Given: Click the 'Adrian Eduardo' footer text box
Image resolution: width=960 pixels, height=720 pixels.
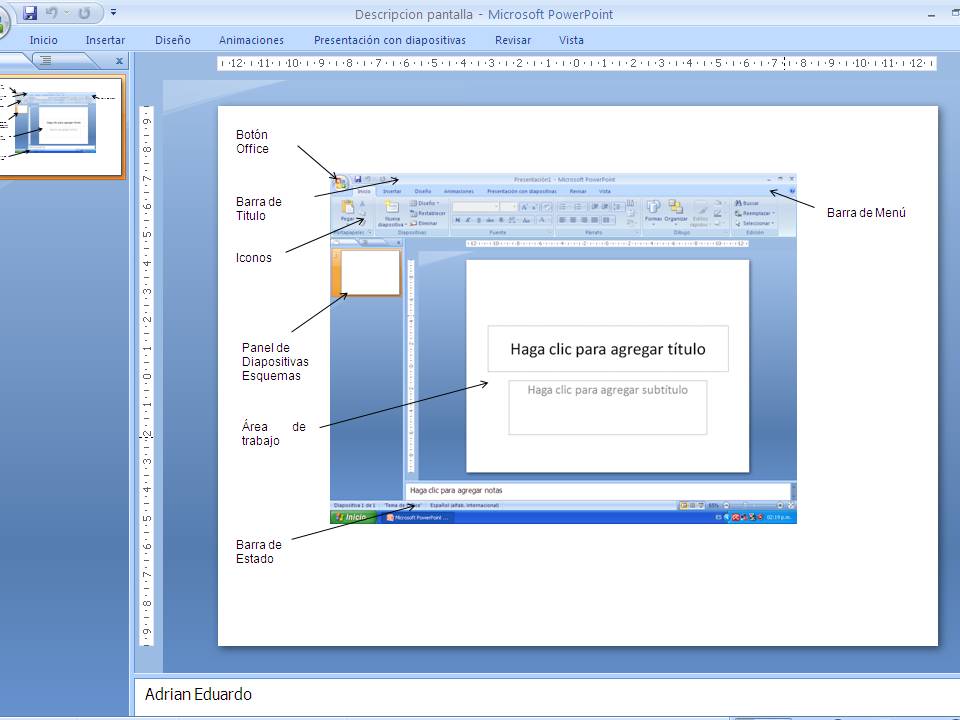Looking at the screenshot, I should tap(200, 694).
